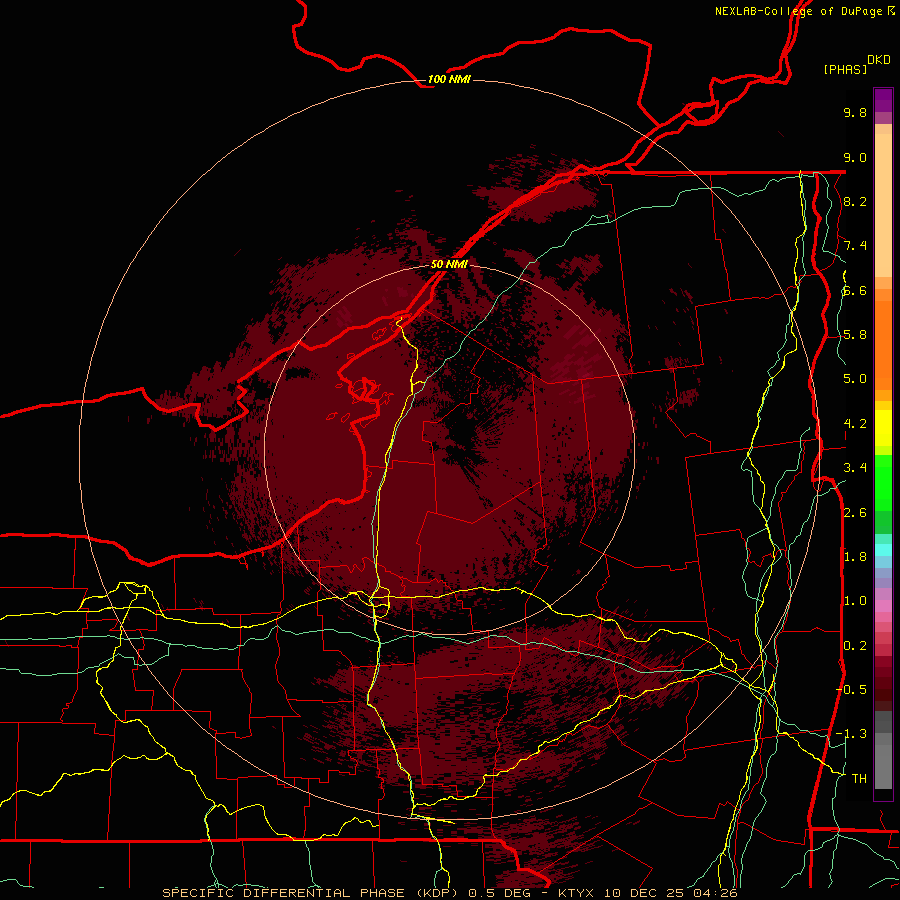This screenshot has height=900, width=900.
Task: Click the gray segment of the color bar
Action: 883,752
